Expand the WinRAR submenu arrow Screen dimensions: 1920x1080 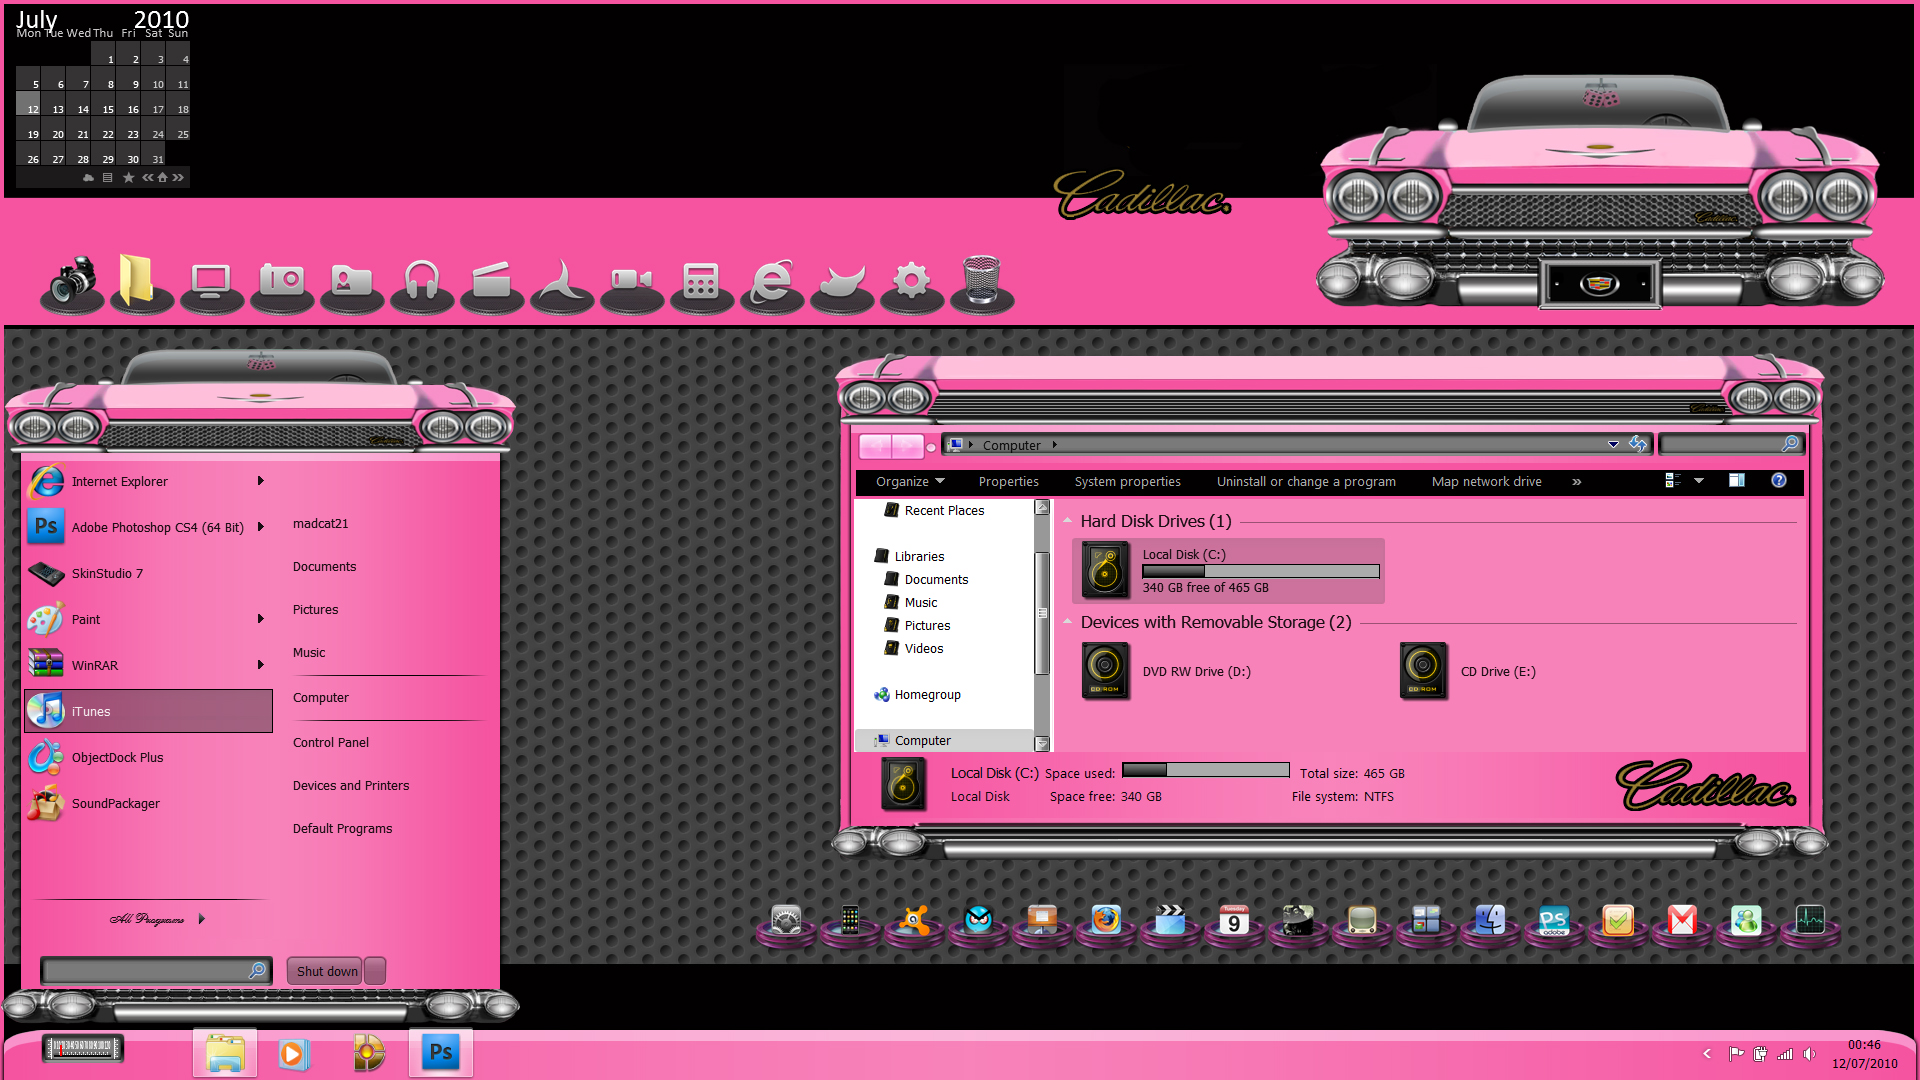260,665
